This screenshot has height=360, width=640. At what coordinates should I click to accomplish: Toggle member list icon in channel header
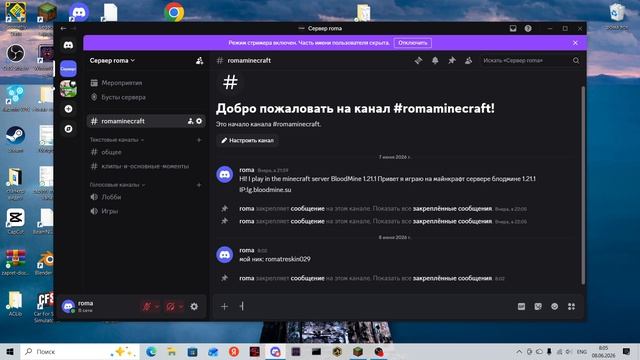click(x=469, y=60)
